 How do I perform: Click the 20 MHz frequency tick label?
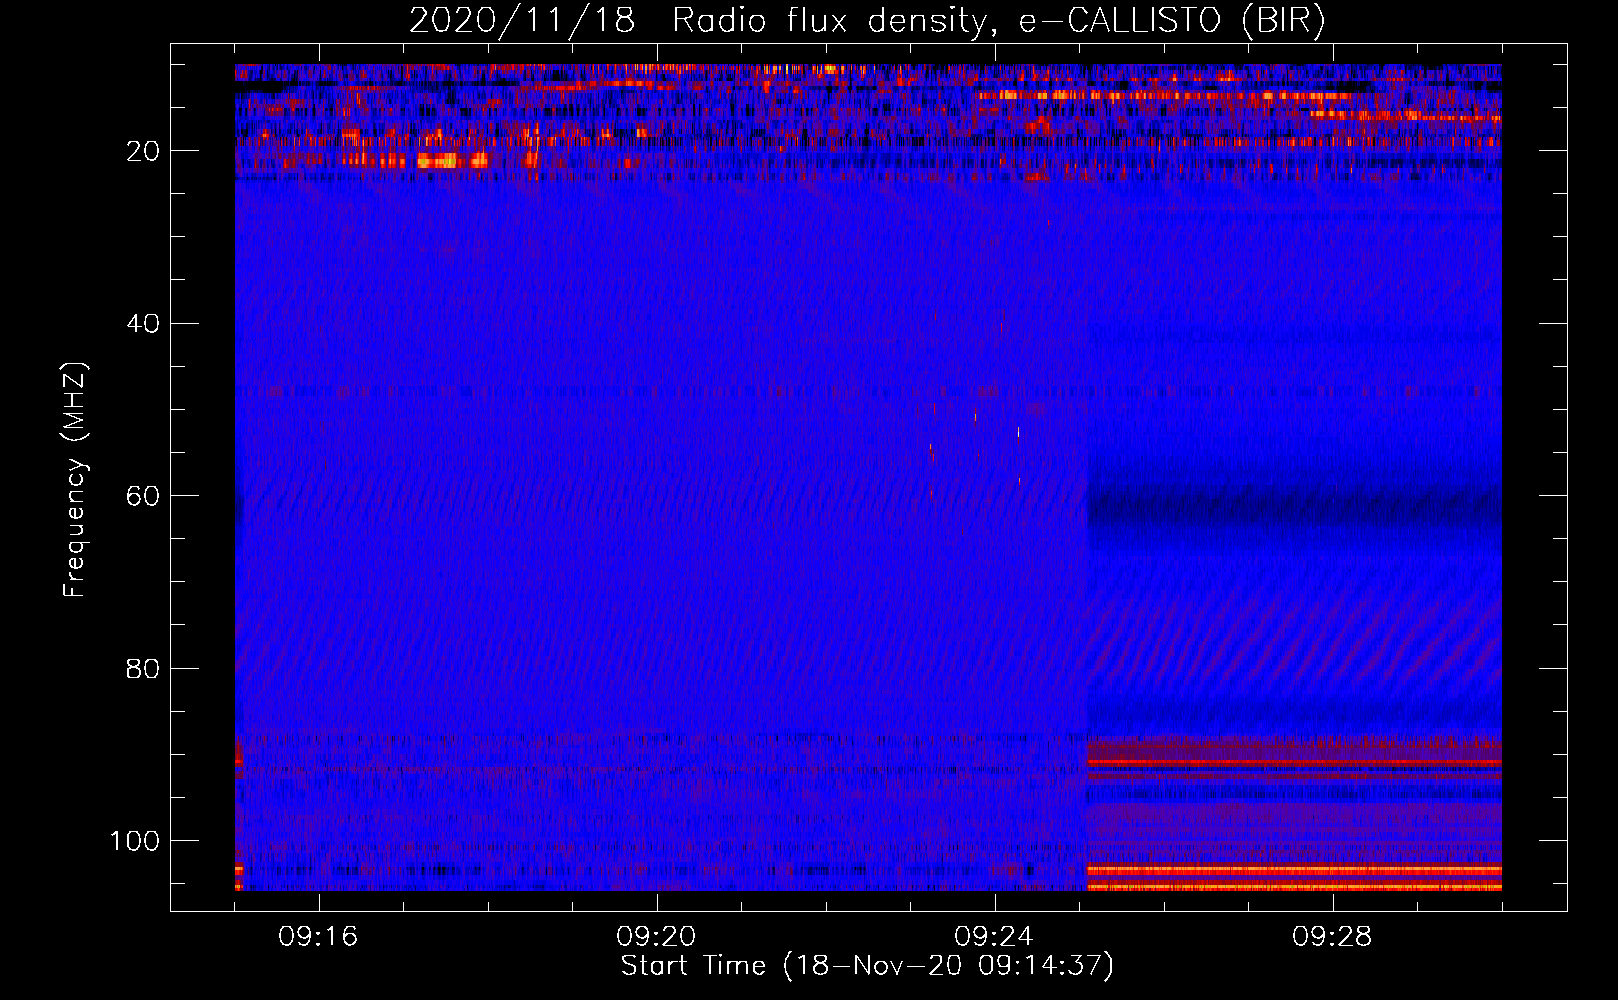pos(143,151)
